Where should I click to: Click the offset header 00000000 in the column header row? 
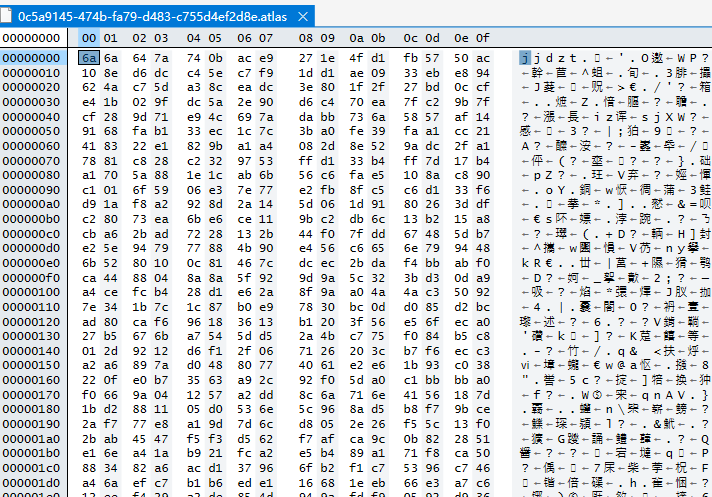pos(31,38)
